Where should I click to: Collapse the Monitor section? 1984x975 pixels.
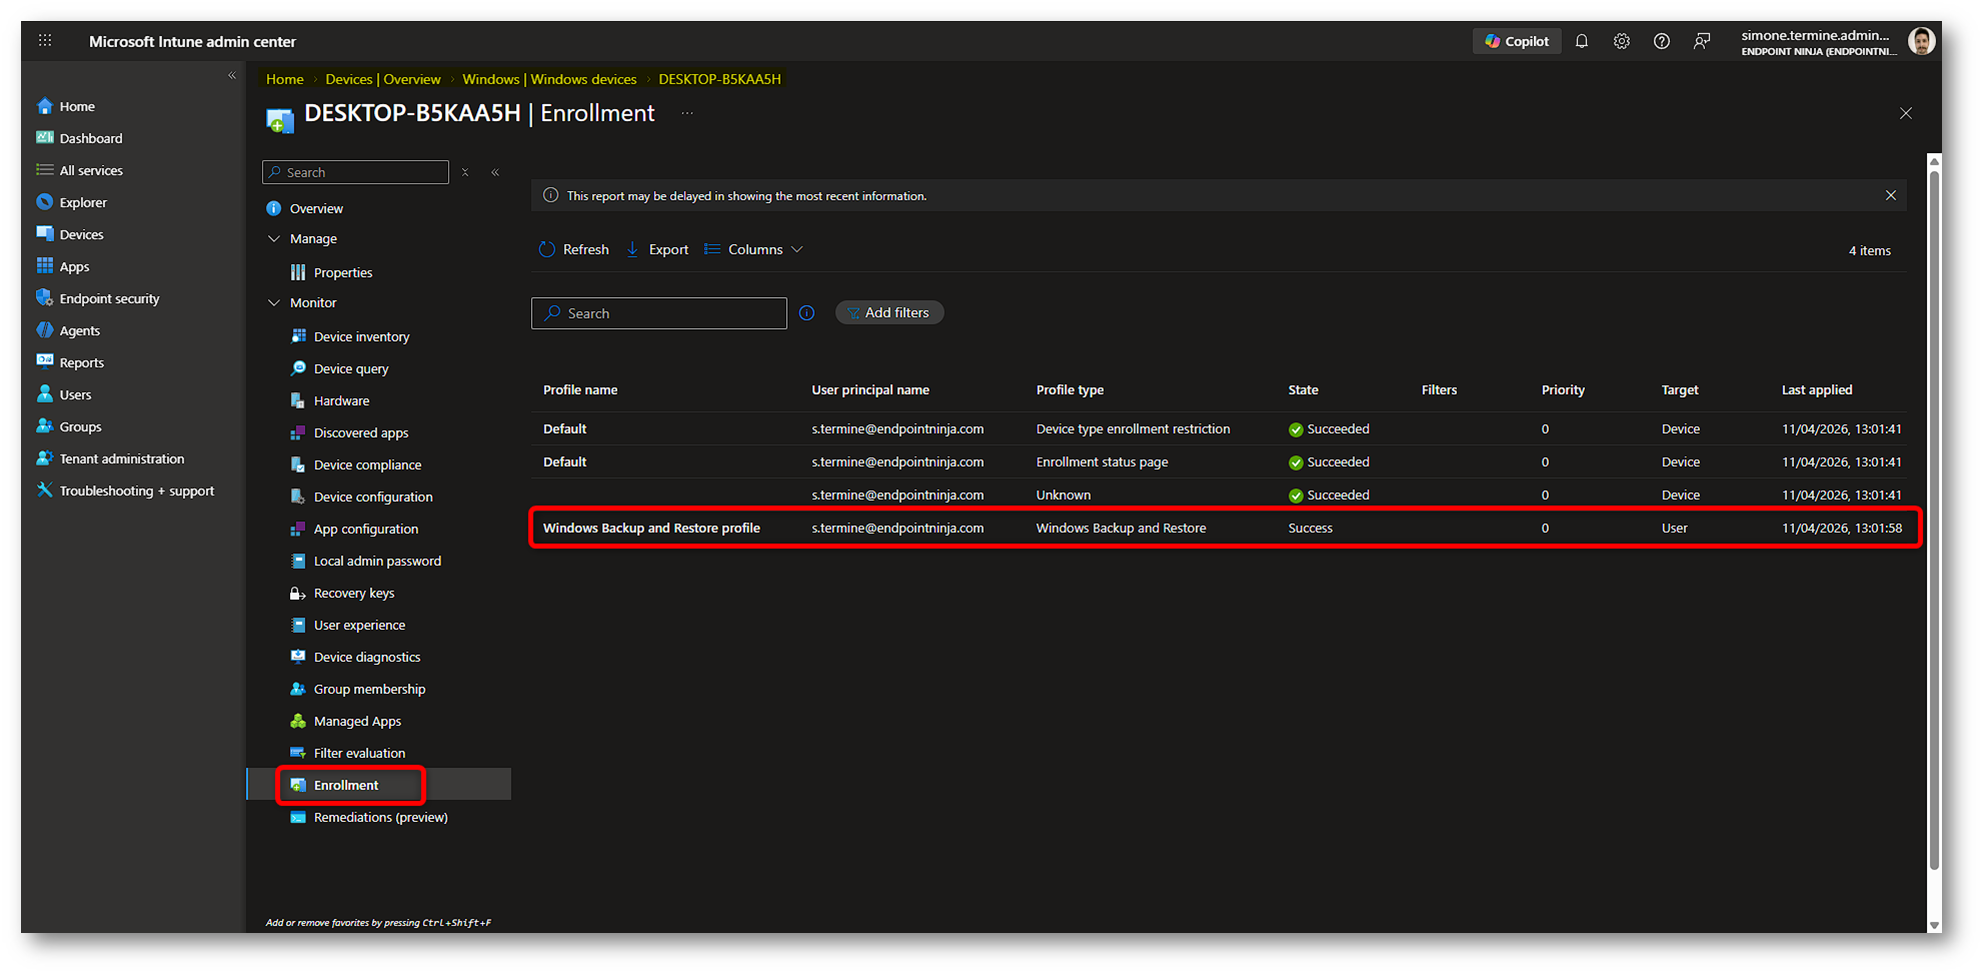click(x=274, y=303)
